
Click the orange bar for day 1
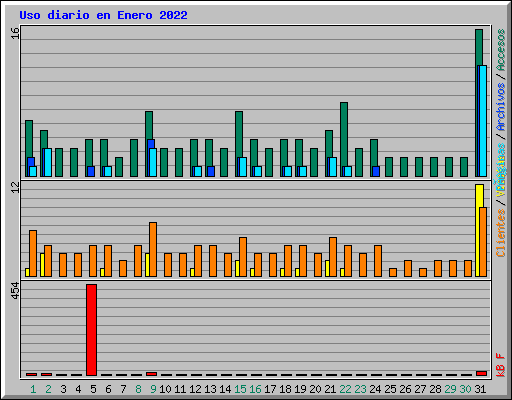click(x=33, y=253)
